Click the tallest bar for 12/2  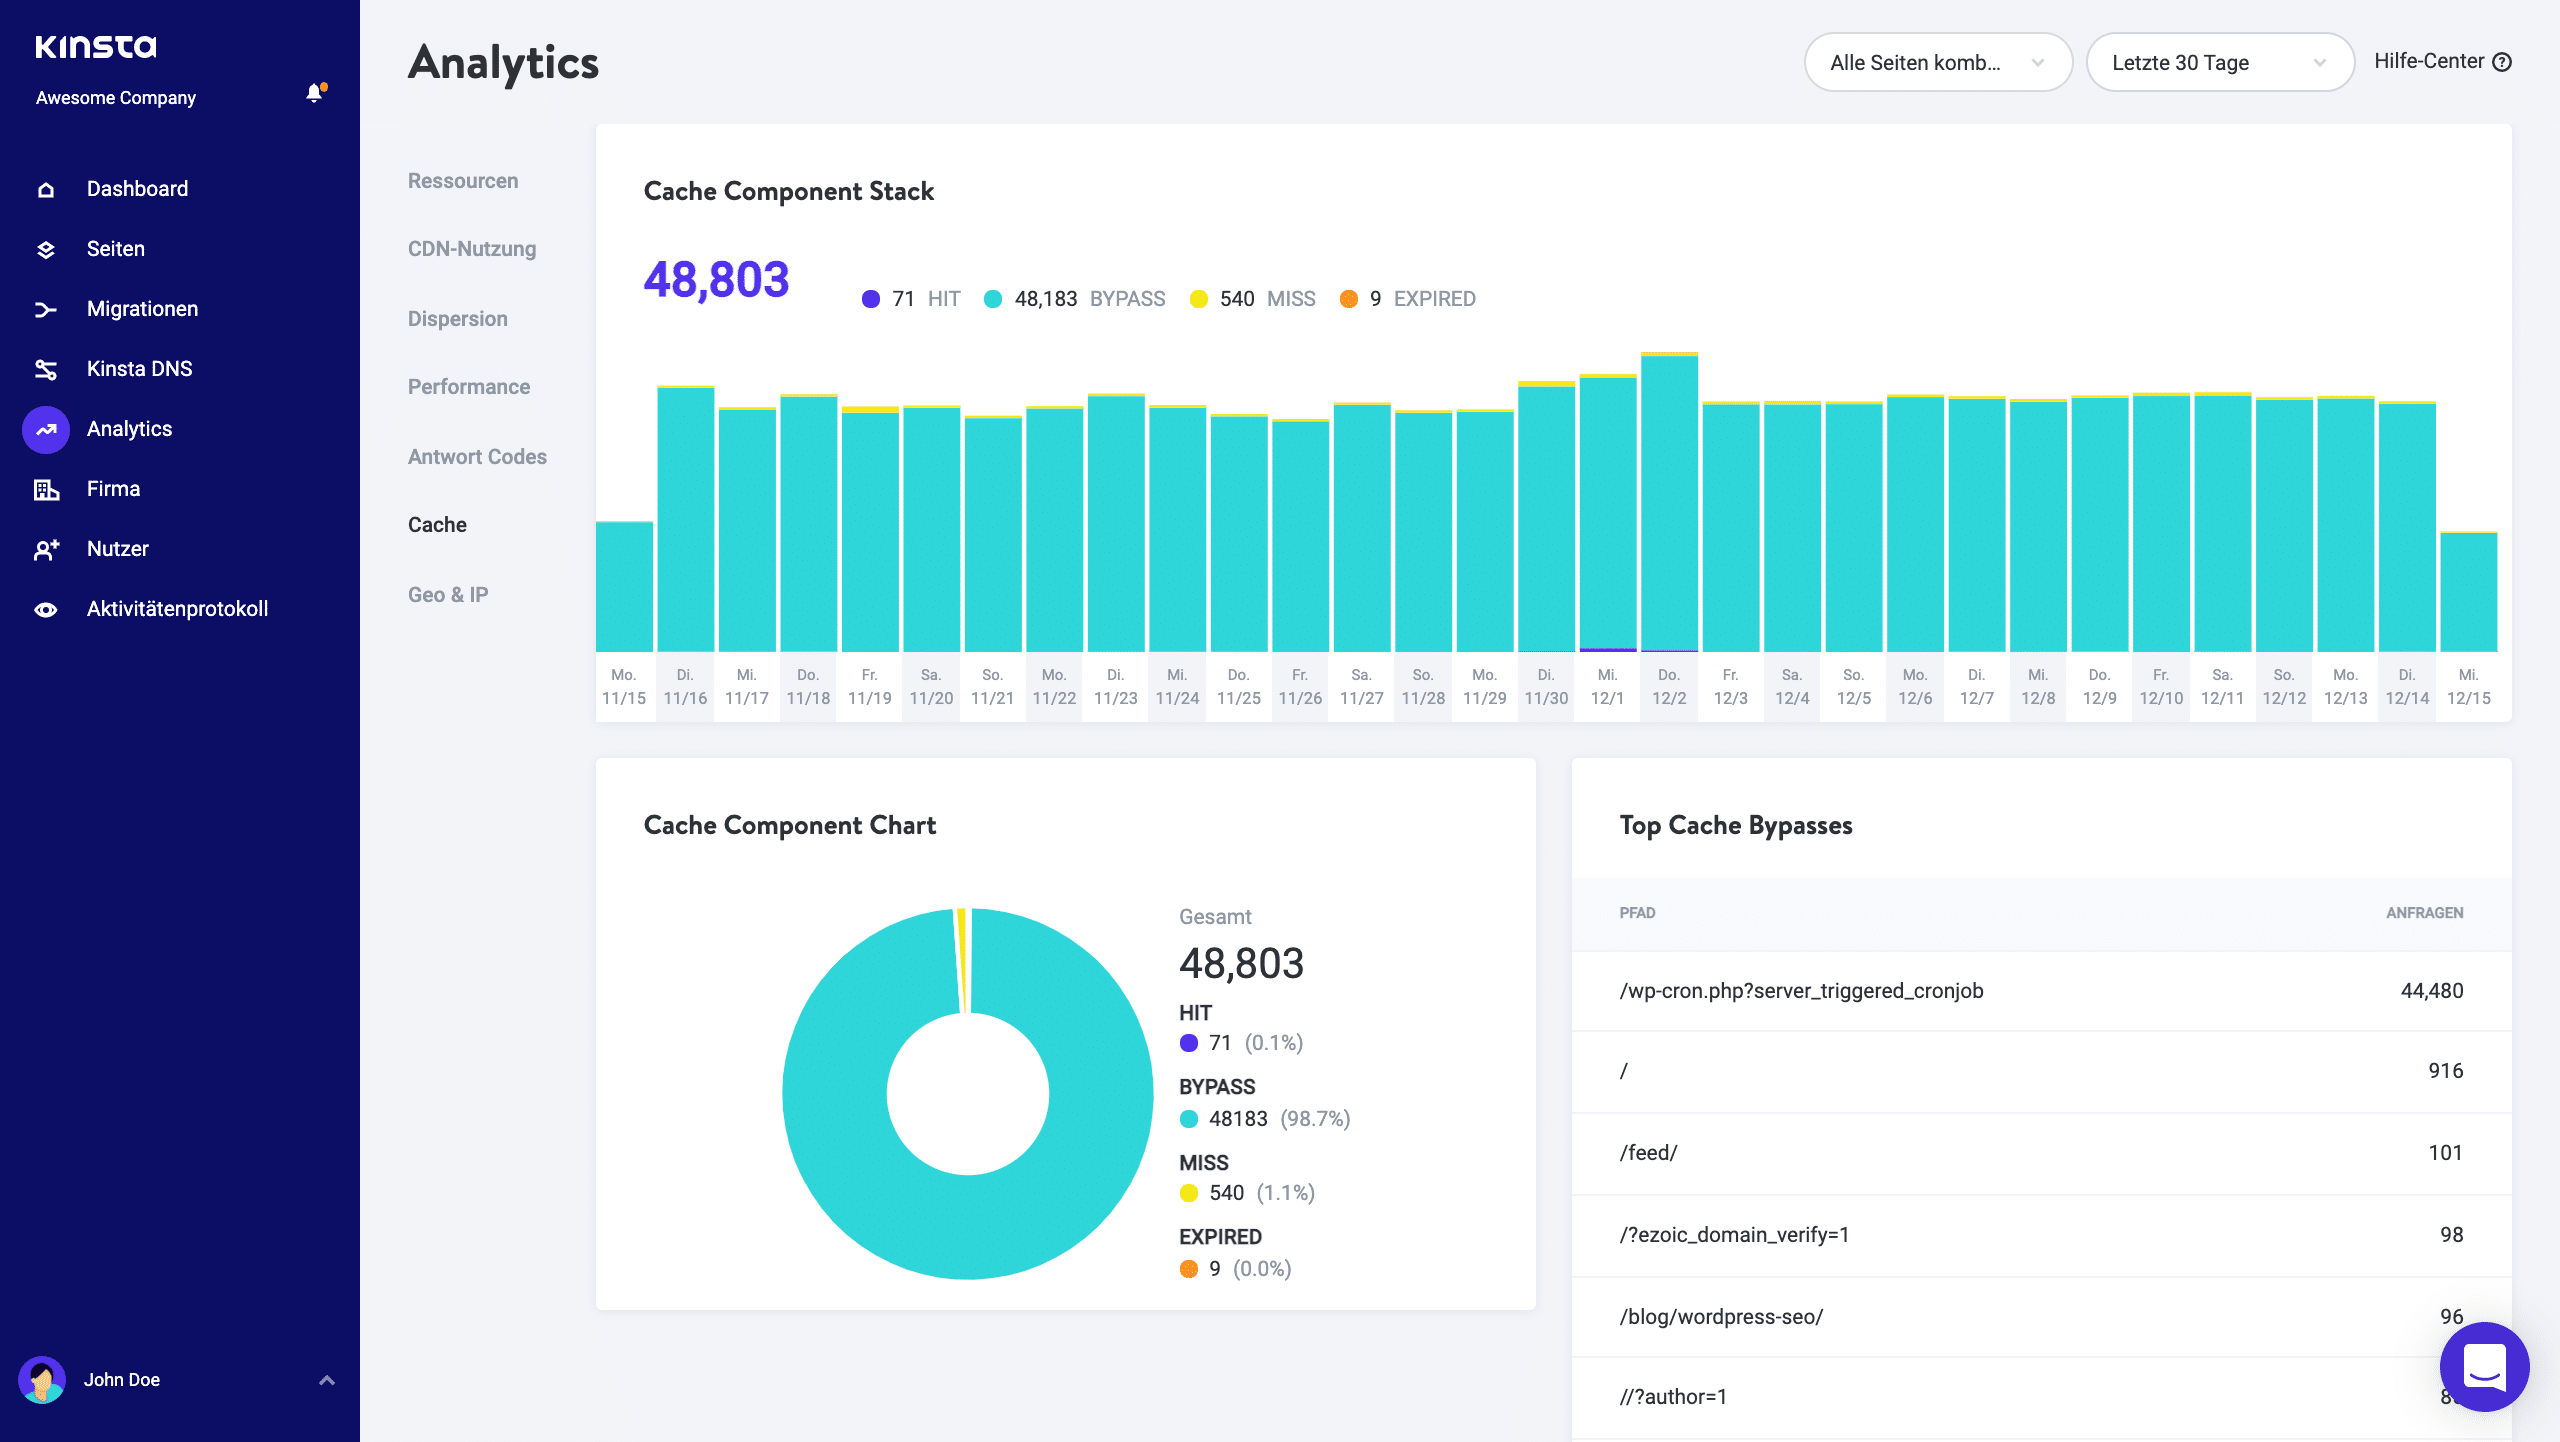coord(1668,500)
